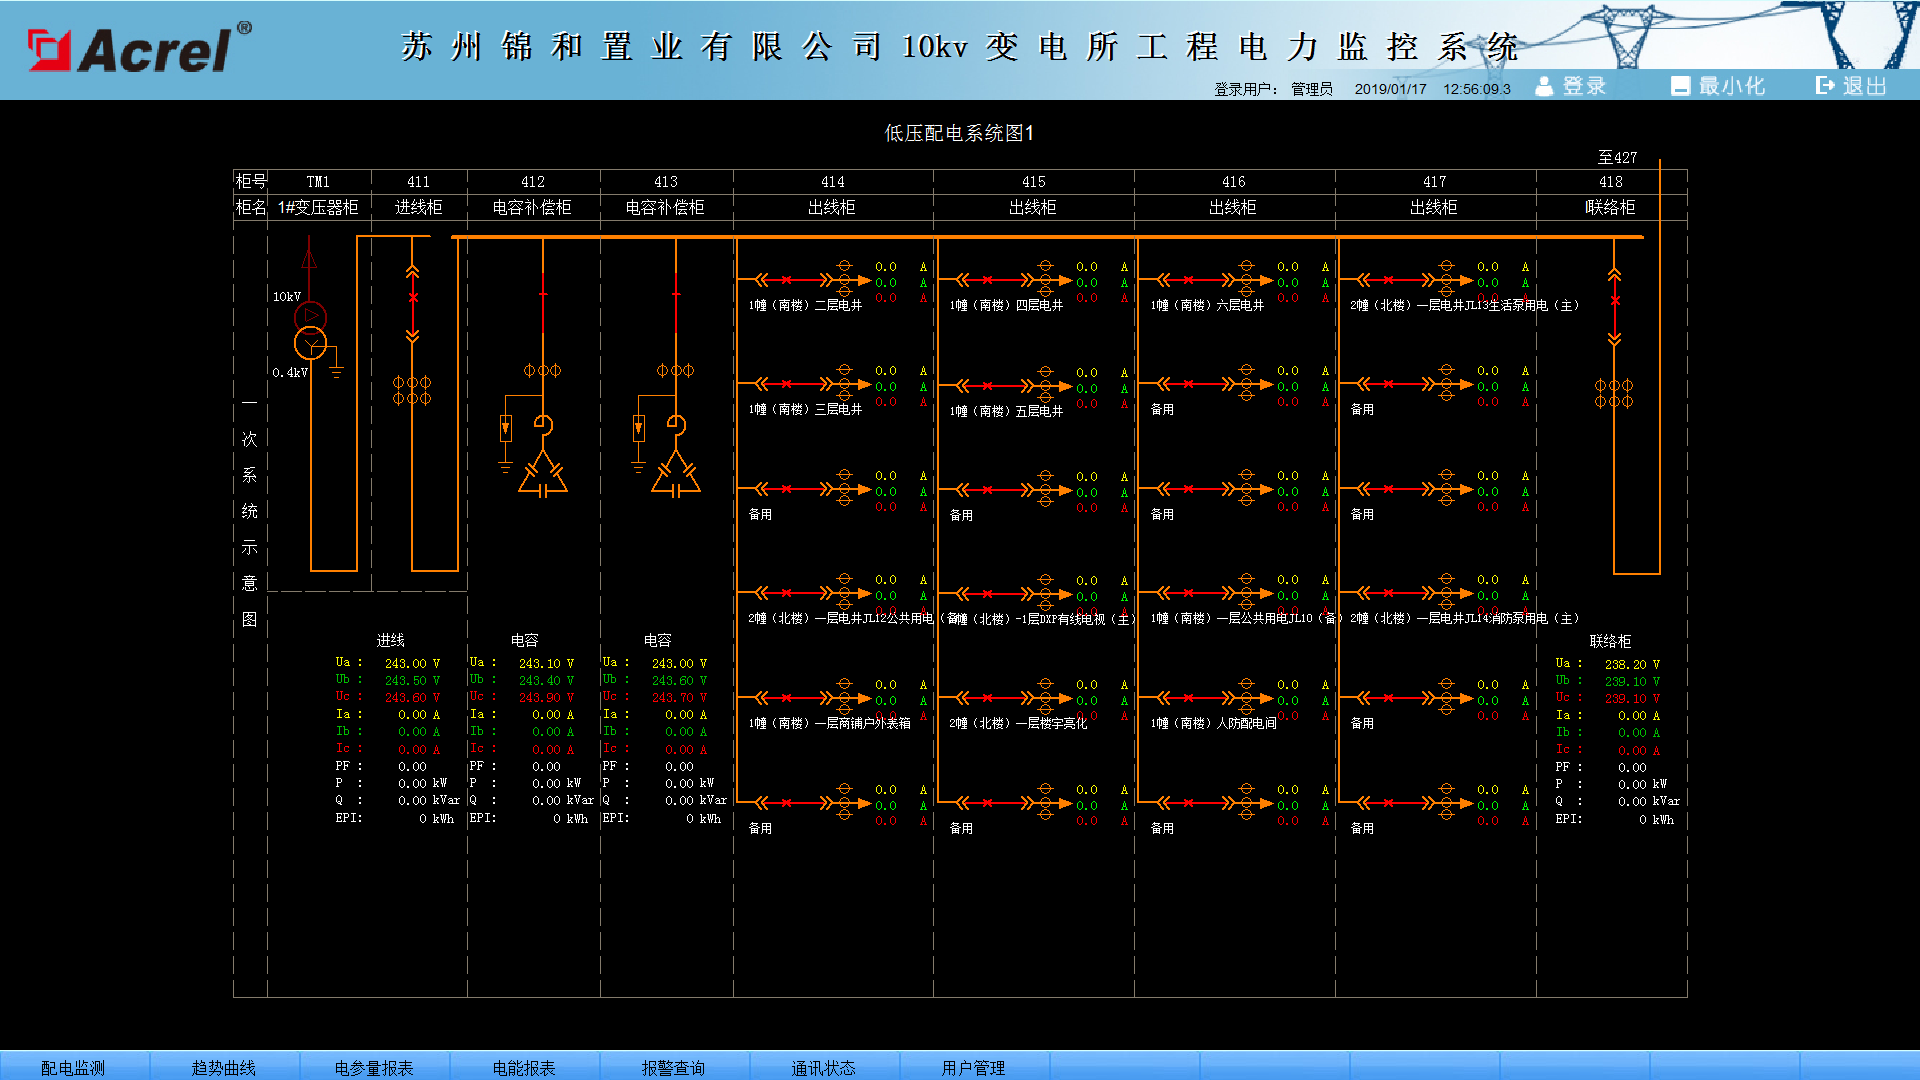
Task: Click the Ua value 238.20 V
Action: [1632, 664]
